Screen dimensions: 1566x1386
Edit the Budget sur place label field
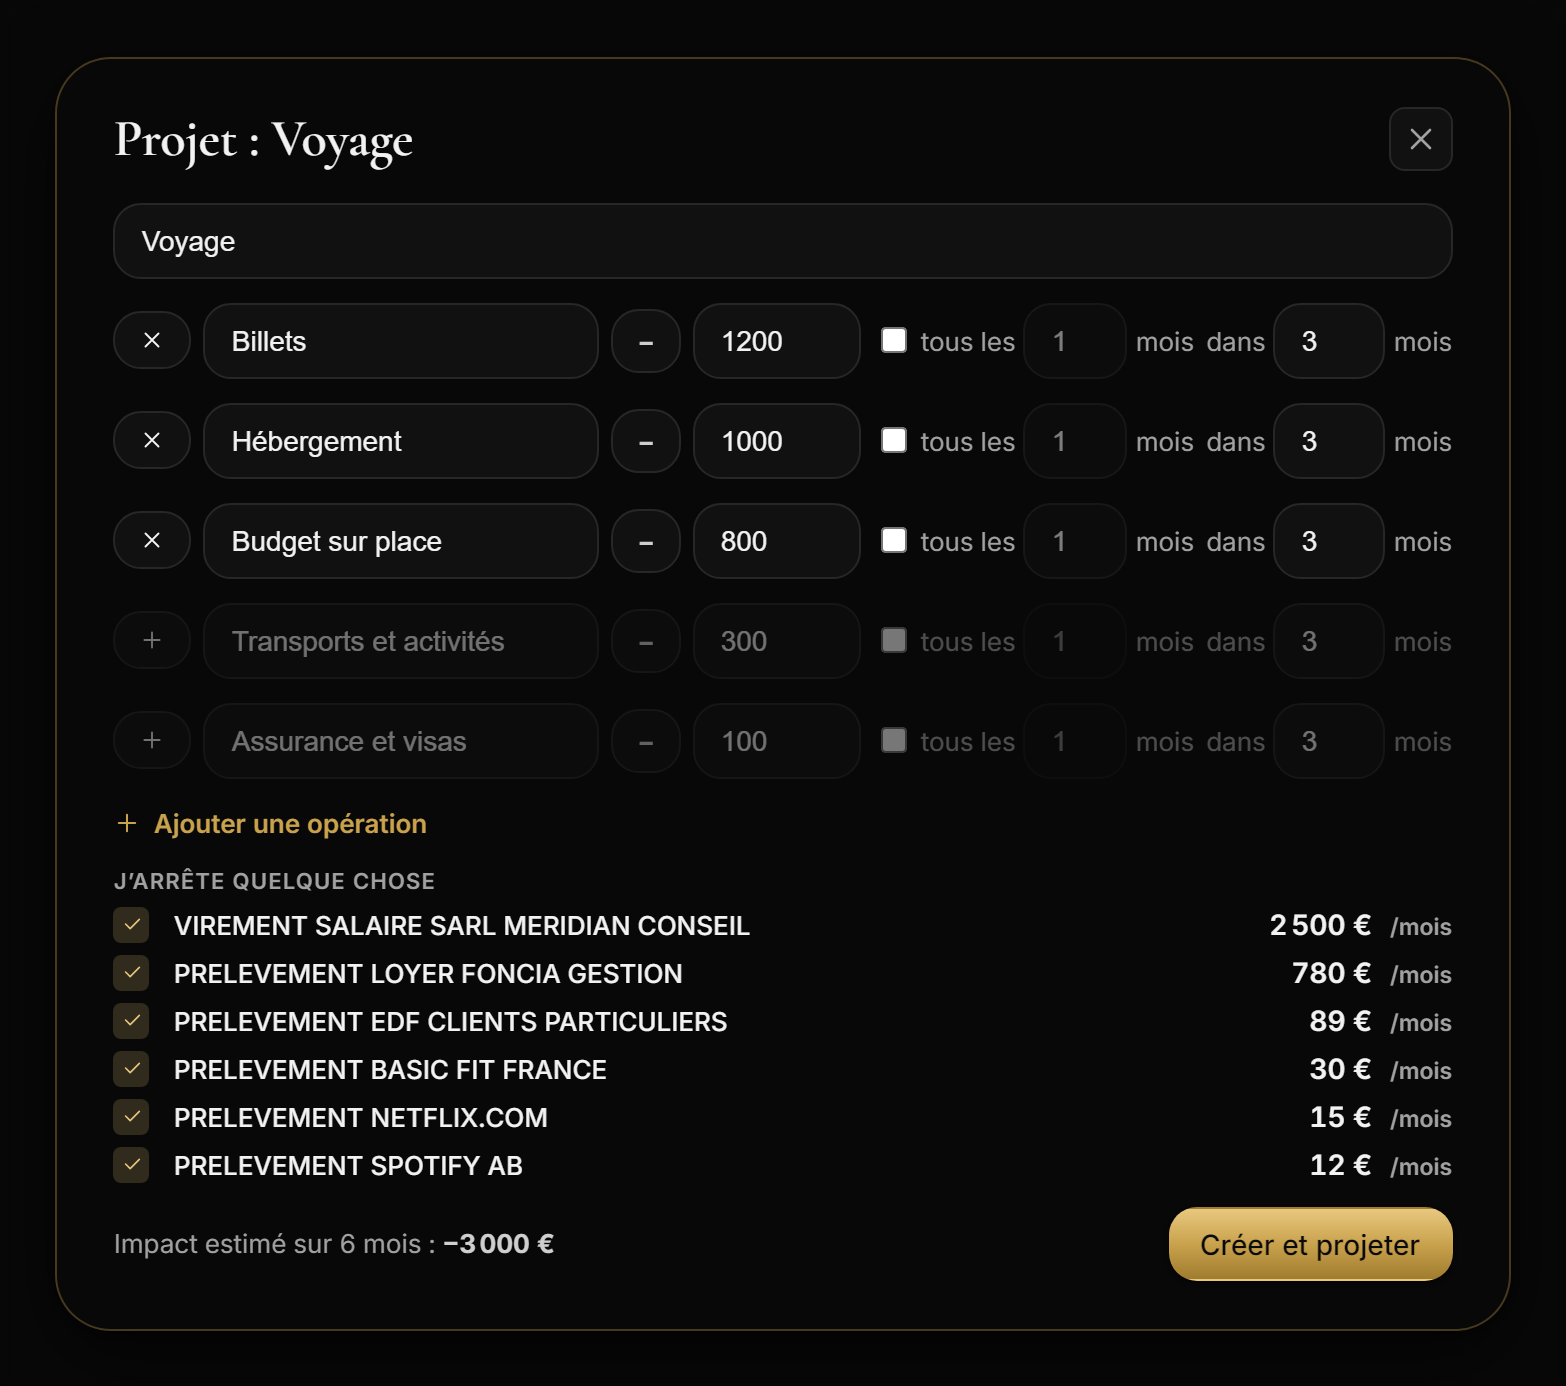(401, 541)
